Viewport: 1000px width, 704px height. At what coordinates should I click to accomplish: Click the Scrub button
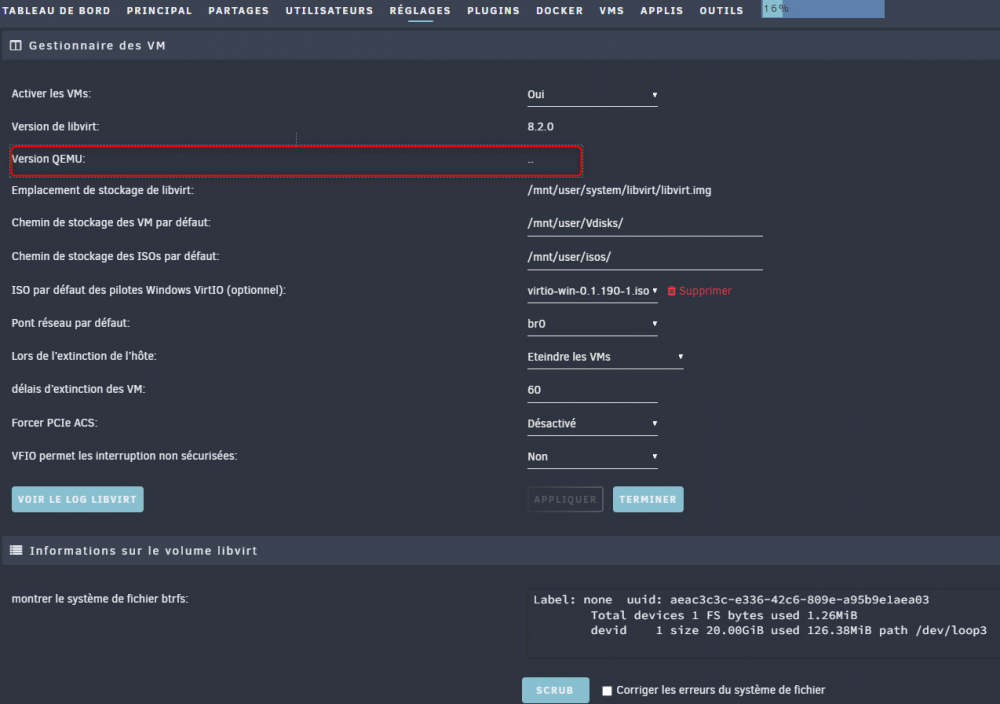point(555,690)
